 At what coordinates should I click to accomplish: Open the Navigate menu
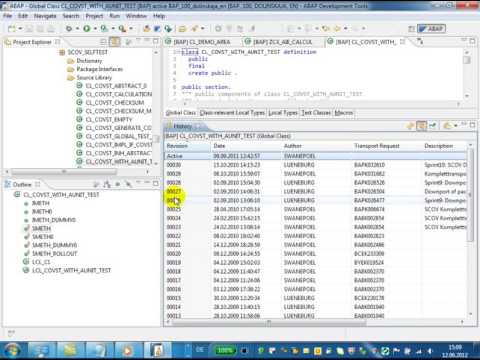click(45, 16)
